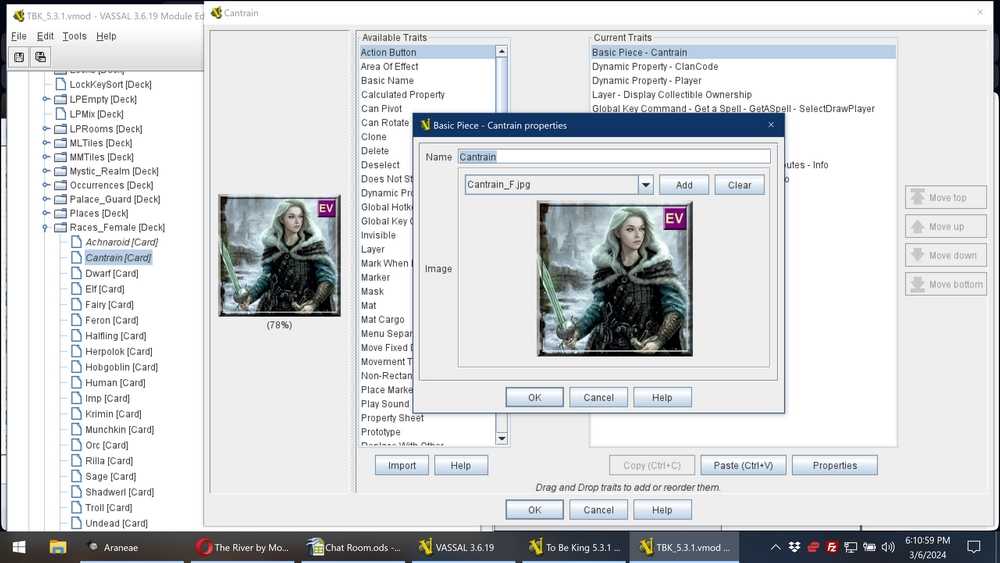Click the save toolbar icon in module editor
1000x563 pixels.
click(x=19, y=57)
